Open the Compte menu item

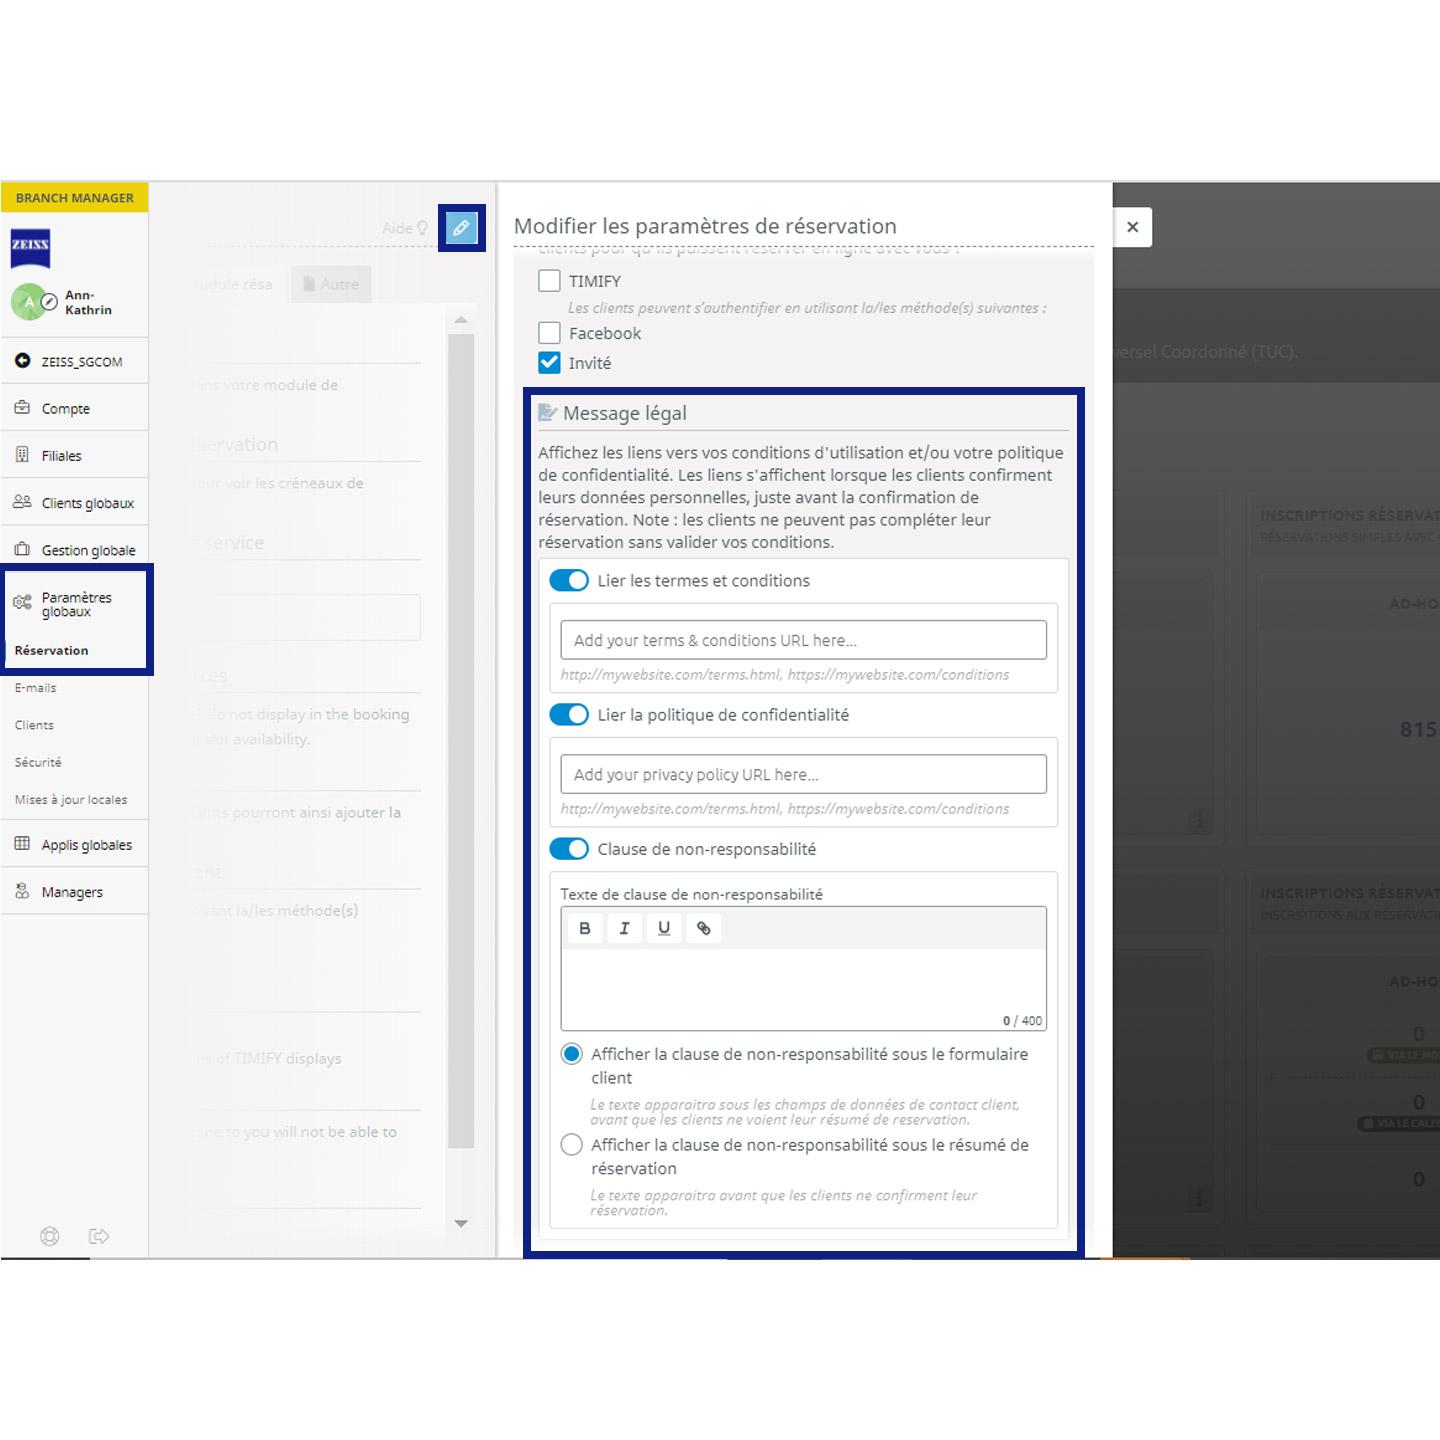pyautogui.click(x=75, y=408)
